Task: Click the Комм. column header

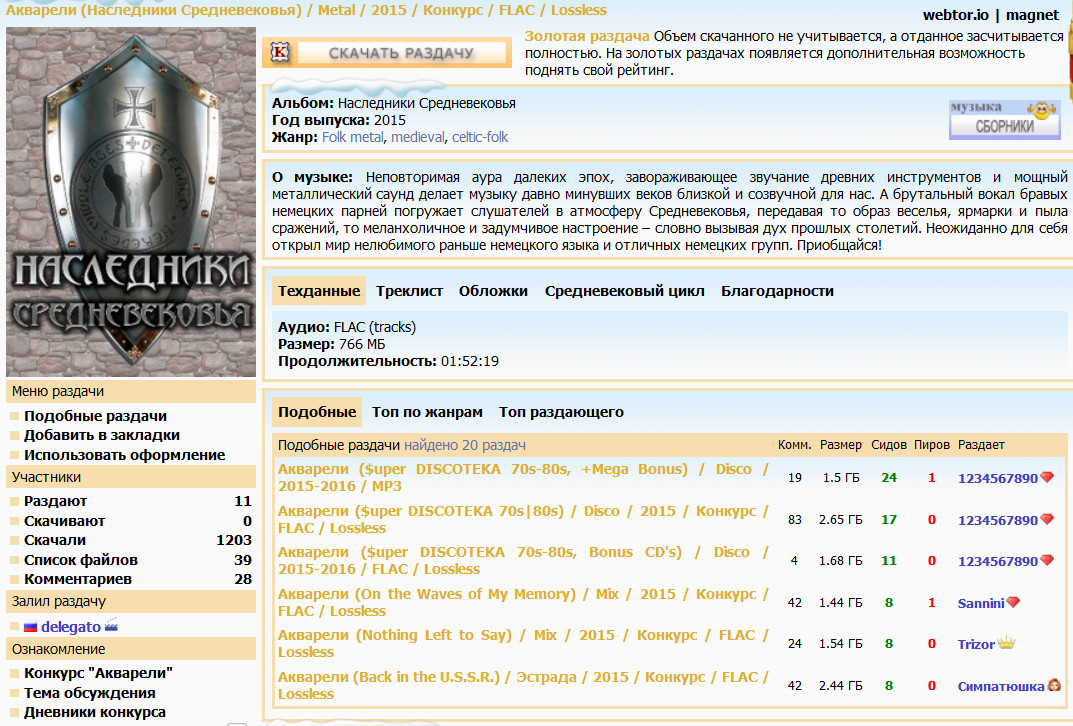Action: [794, 445]
